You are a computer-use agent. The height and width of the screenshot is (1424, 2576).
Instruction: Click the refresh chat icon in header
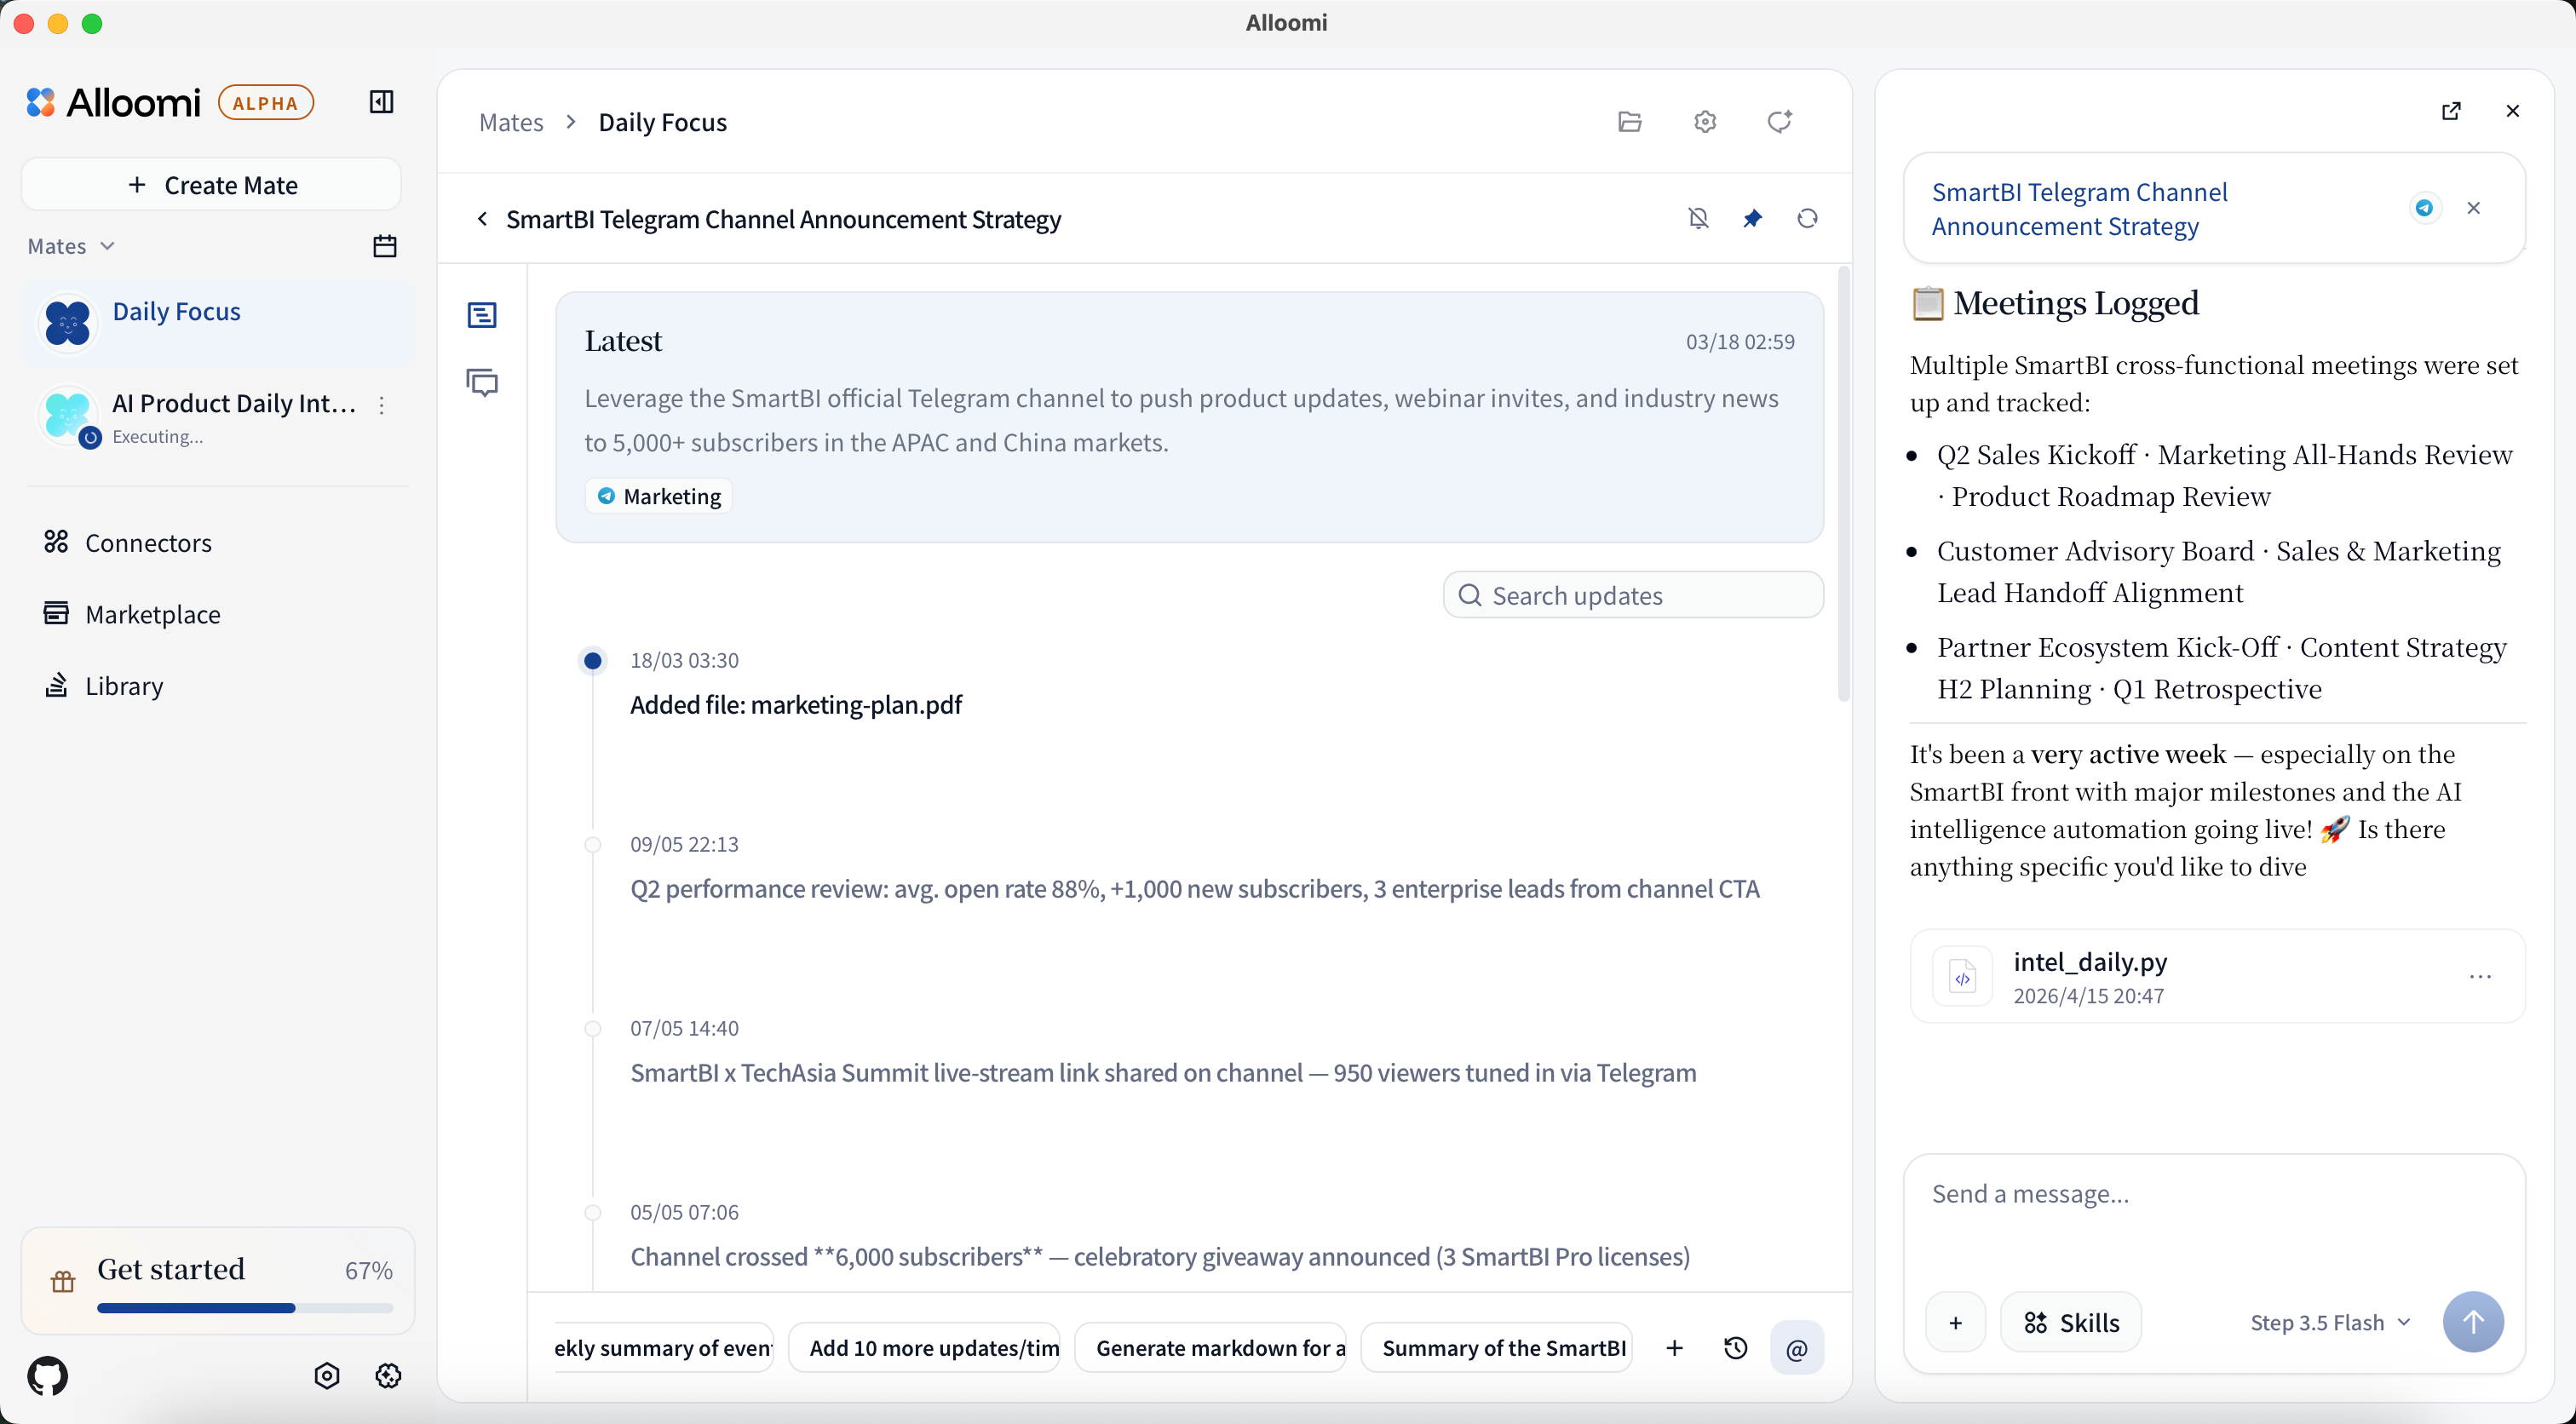pyautogui.click(x=1780, y=122)
